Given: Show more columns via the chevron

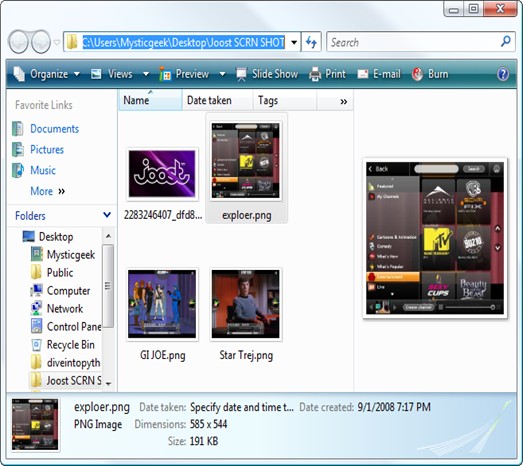Looking at the screenshot, I should click(x=344, y=101).
